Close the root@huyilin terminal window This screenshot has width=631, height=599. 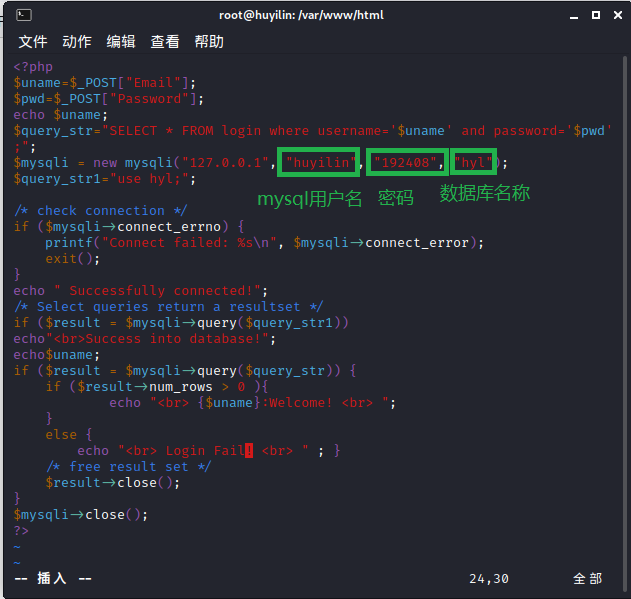[618, 15]
